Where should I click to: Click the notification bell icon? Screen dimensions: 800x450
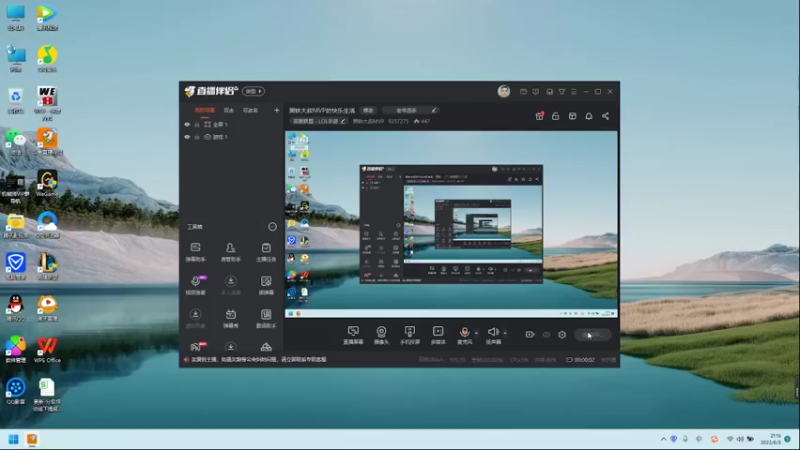click(589, 116)
